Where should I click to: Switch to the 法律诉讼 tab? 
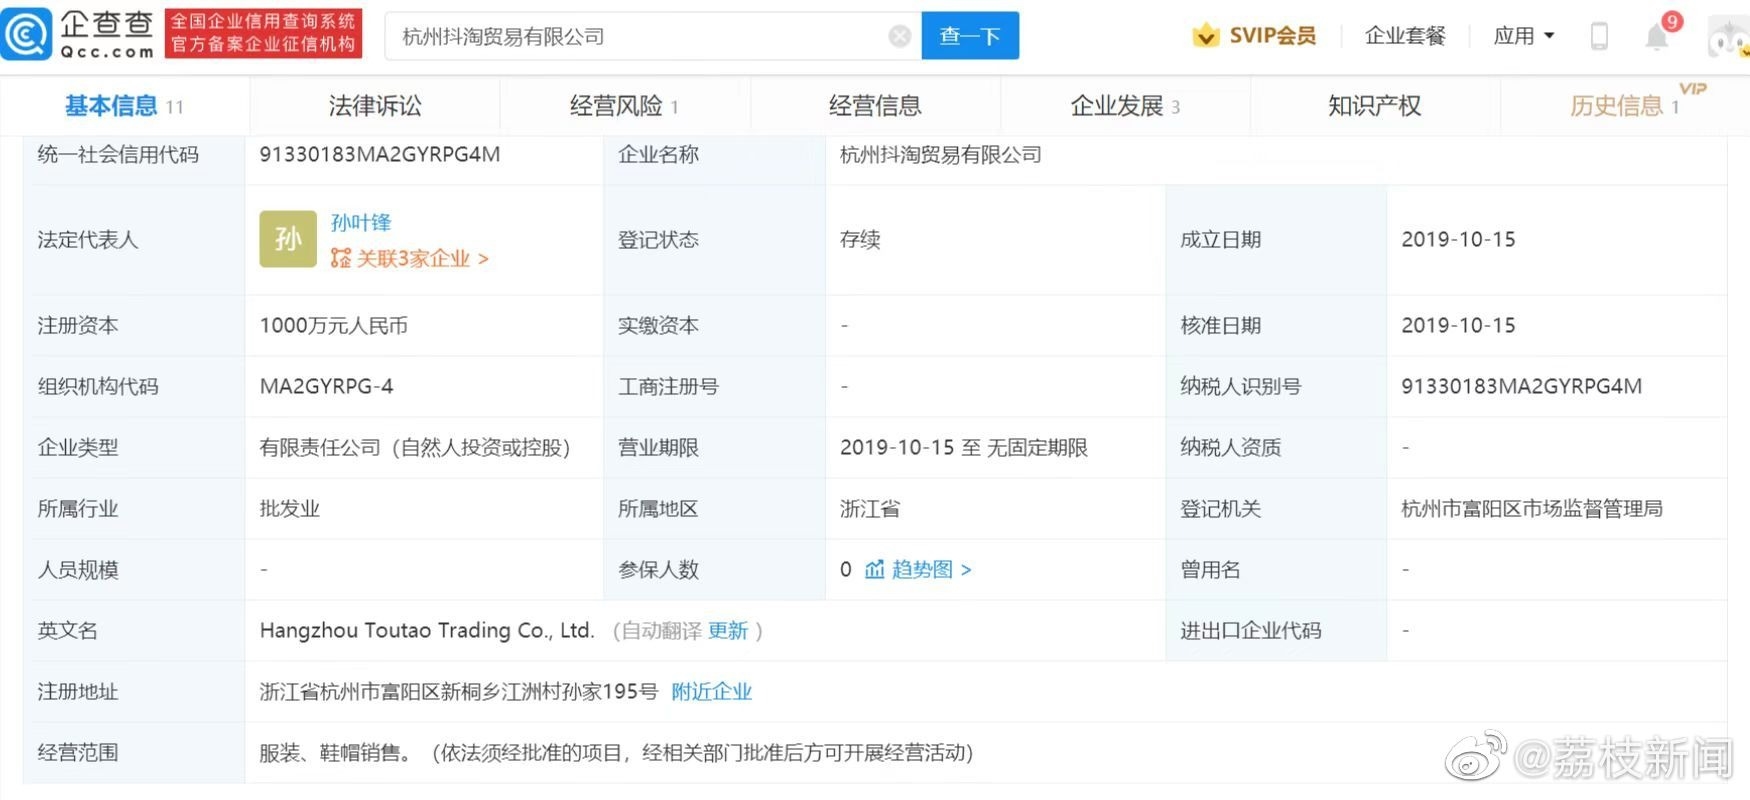pos(375,105)
